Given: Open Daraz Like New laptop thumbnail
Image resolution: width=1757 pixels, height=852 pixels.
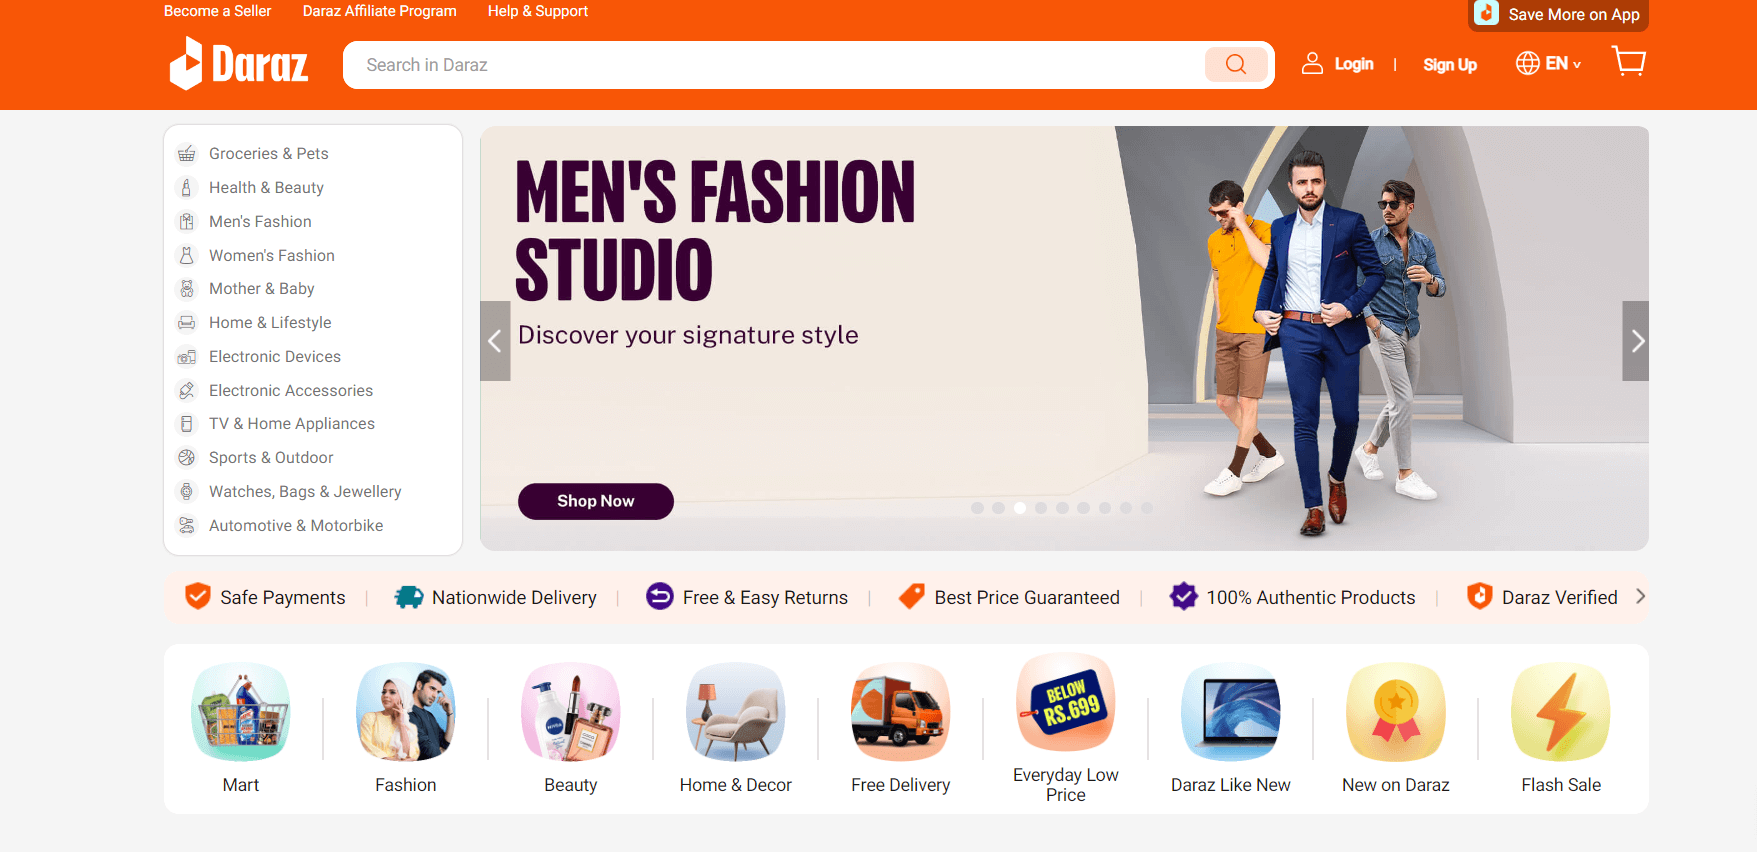Looking at the screenshot, I should [1231, 712].
